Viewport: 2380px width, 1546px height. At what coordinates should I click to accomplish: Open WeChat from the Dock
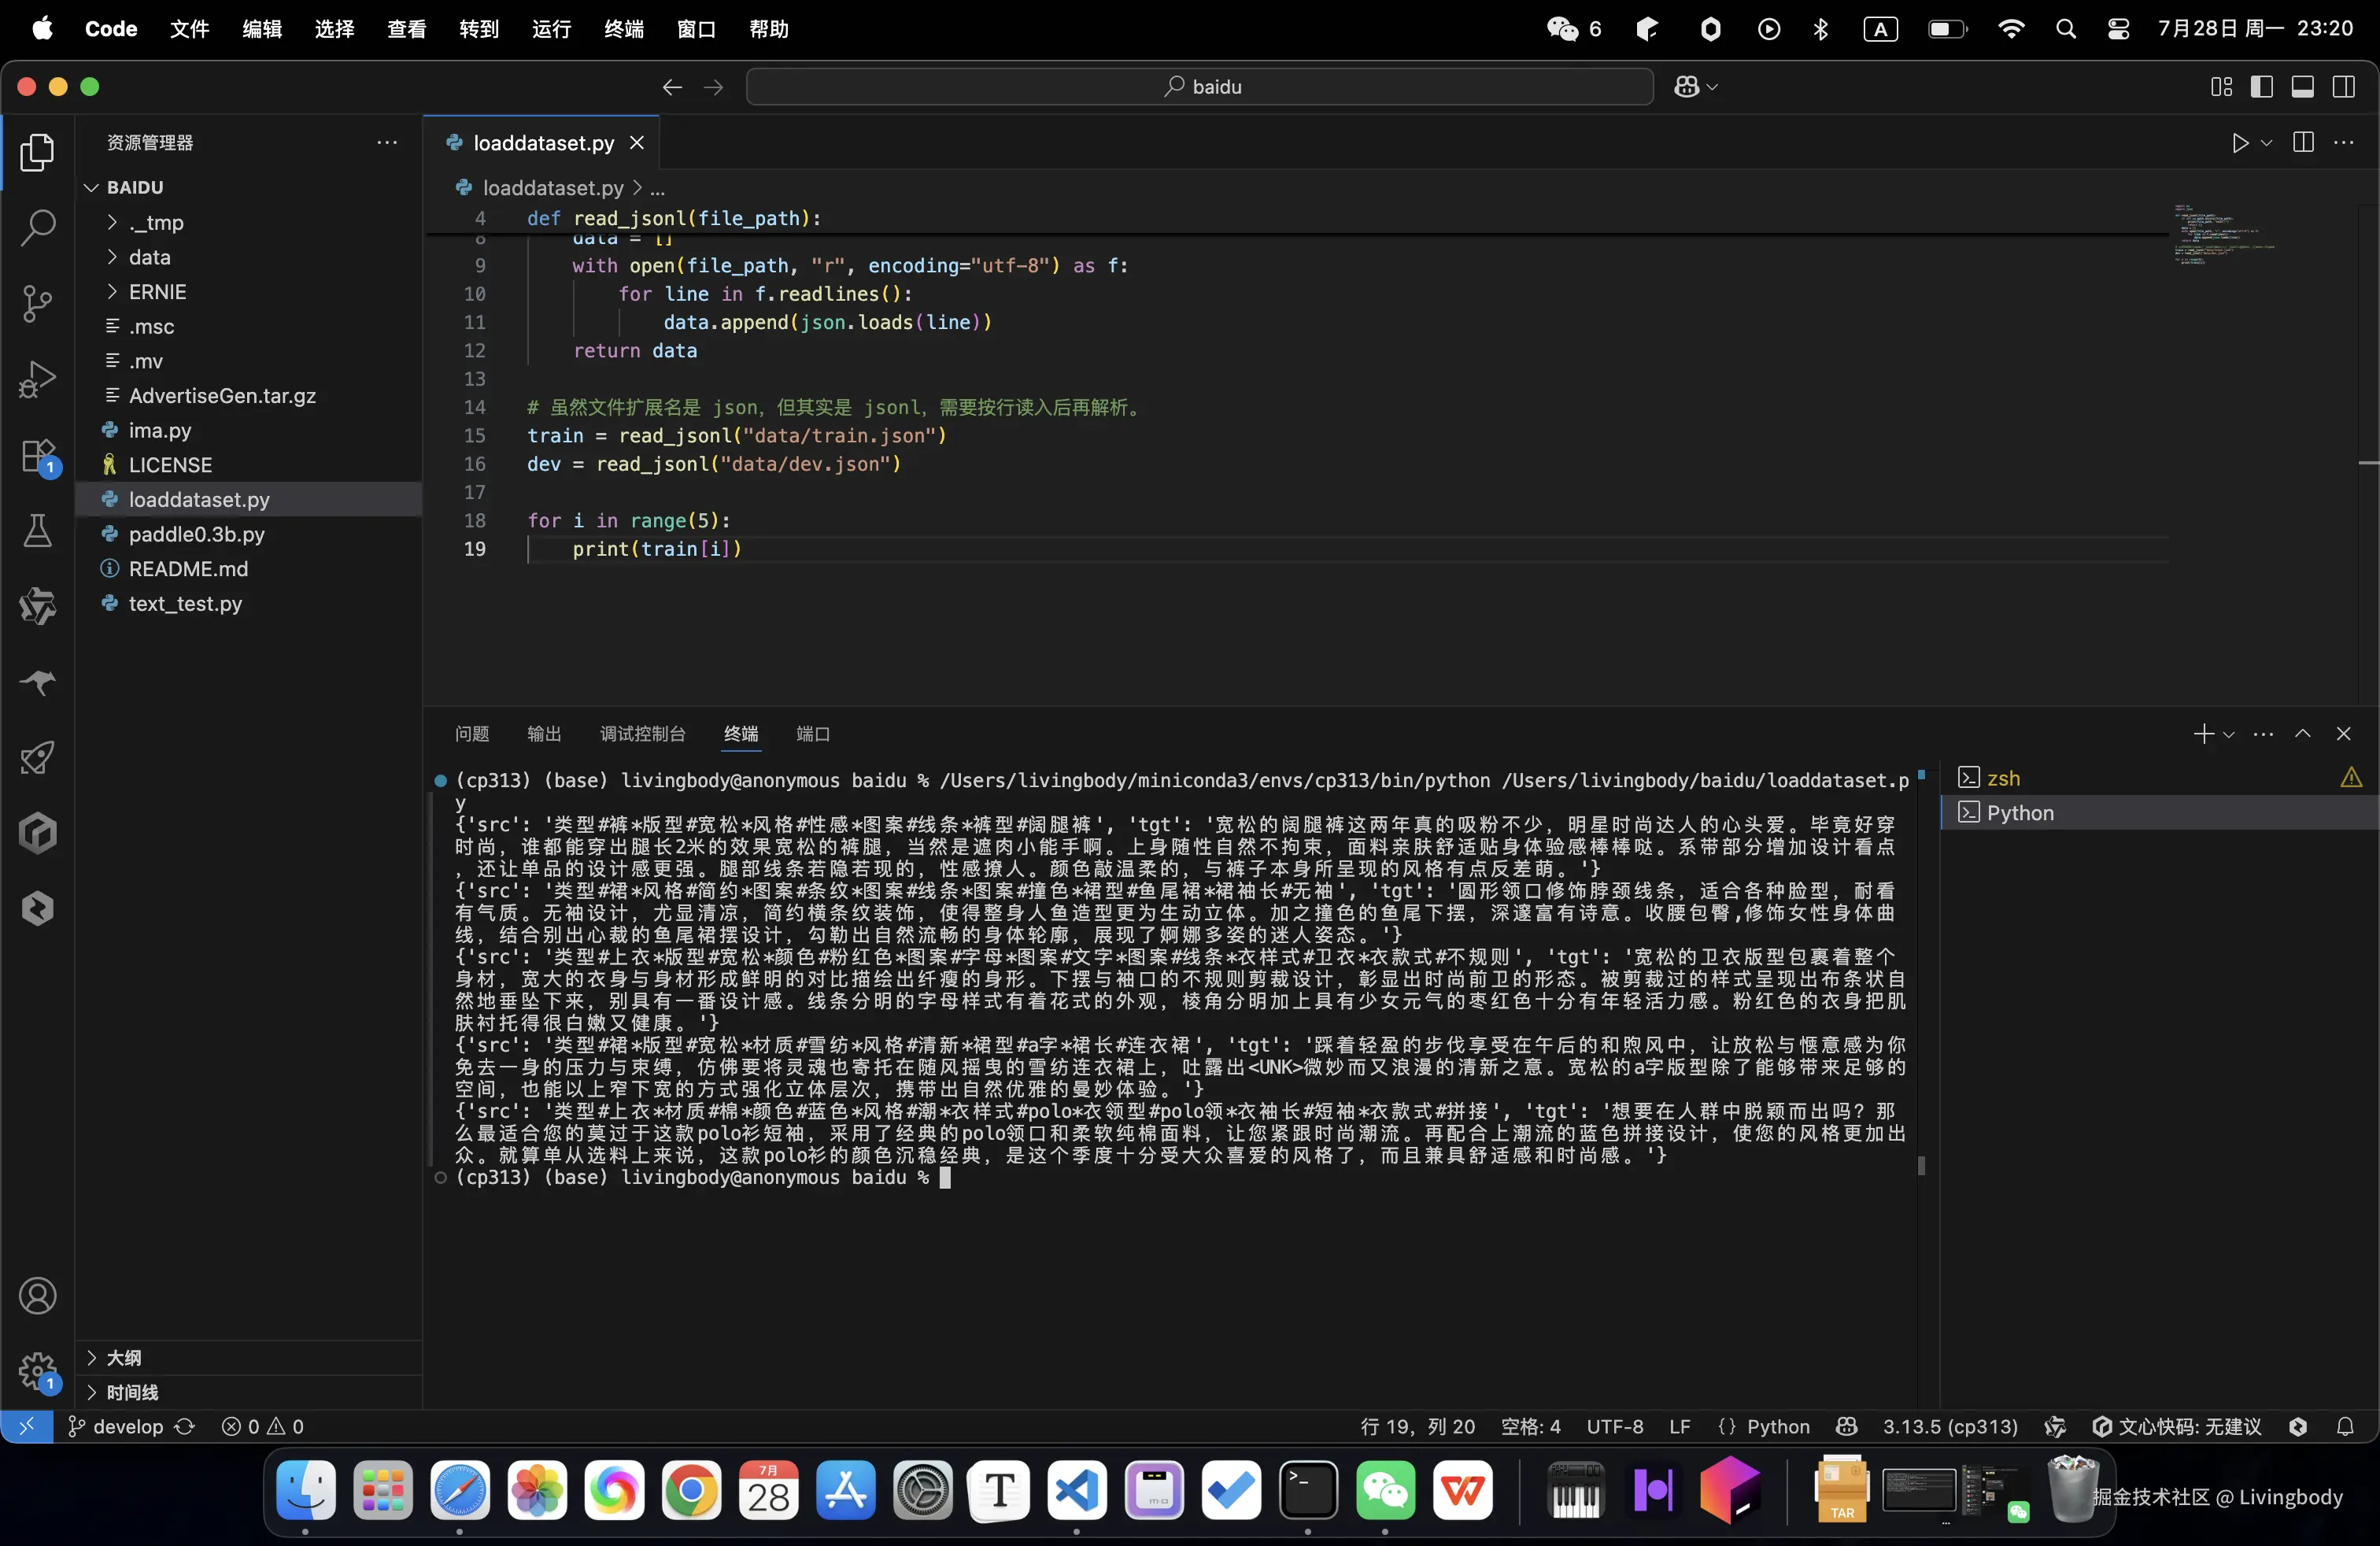1385,1490
